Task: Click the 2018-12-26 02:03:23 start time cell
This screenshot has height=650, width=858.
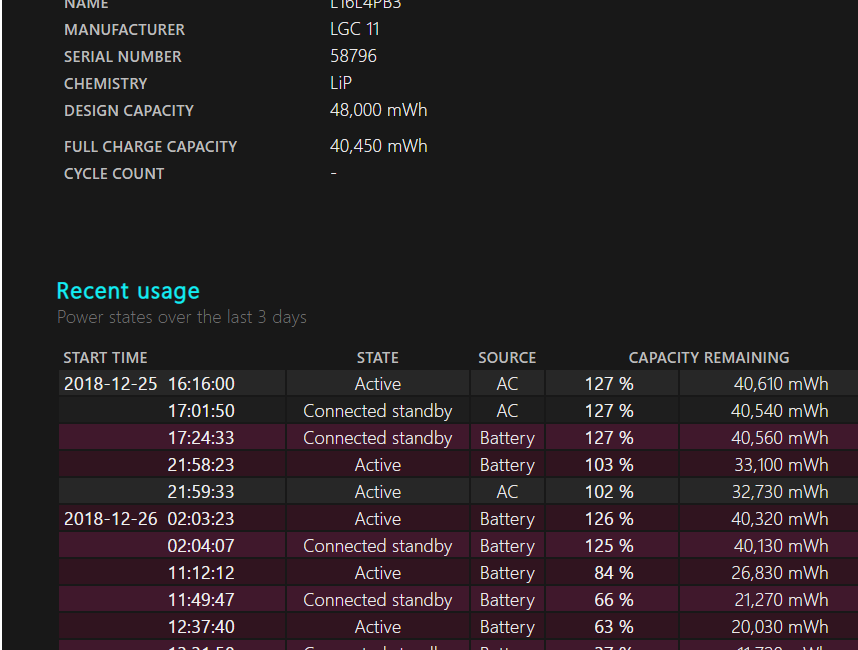Action: pyautogui.click(x=149, y=519)
